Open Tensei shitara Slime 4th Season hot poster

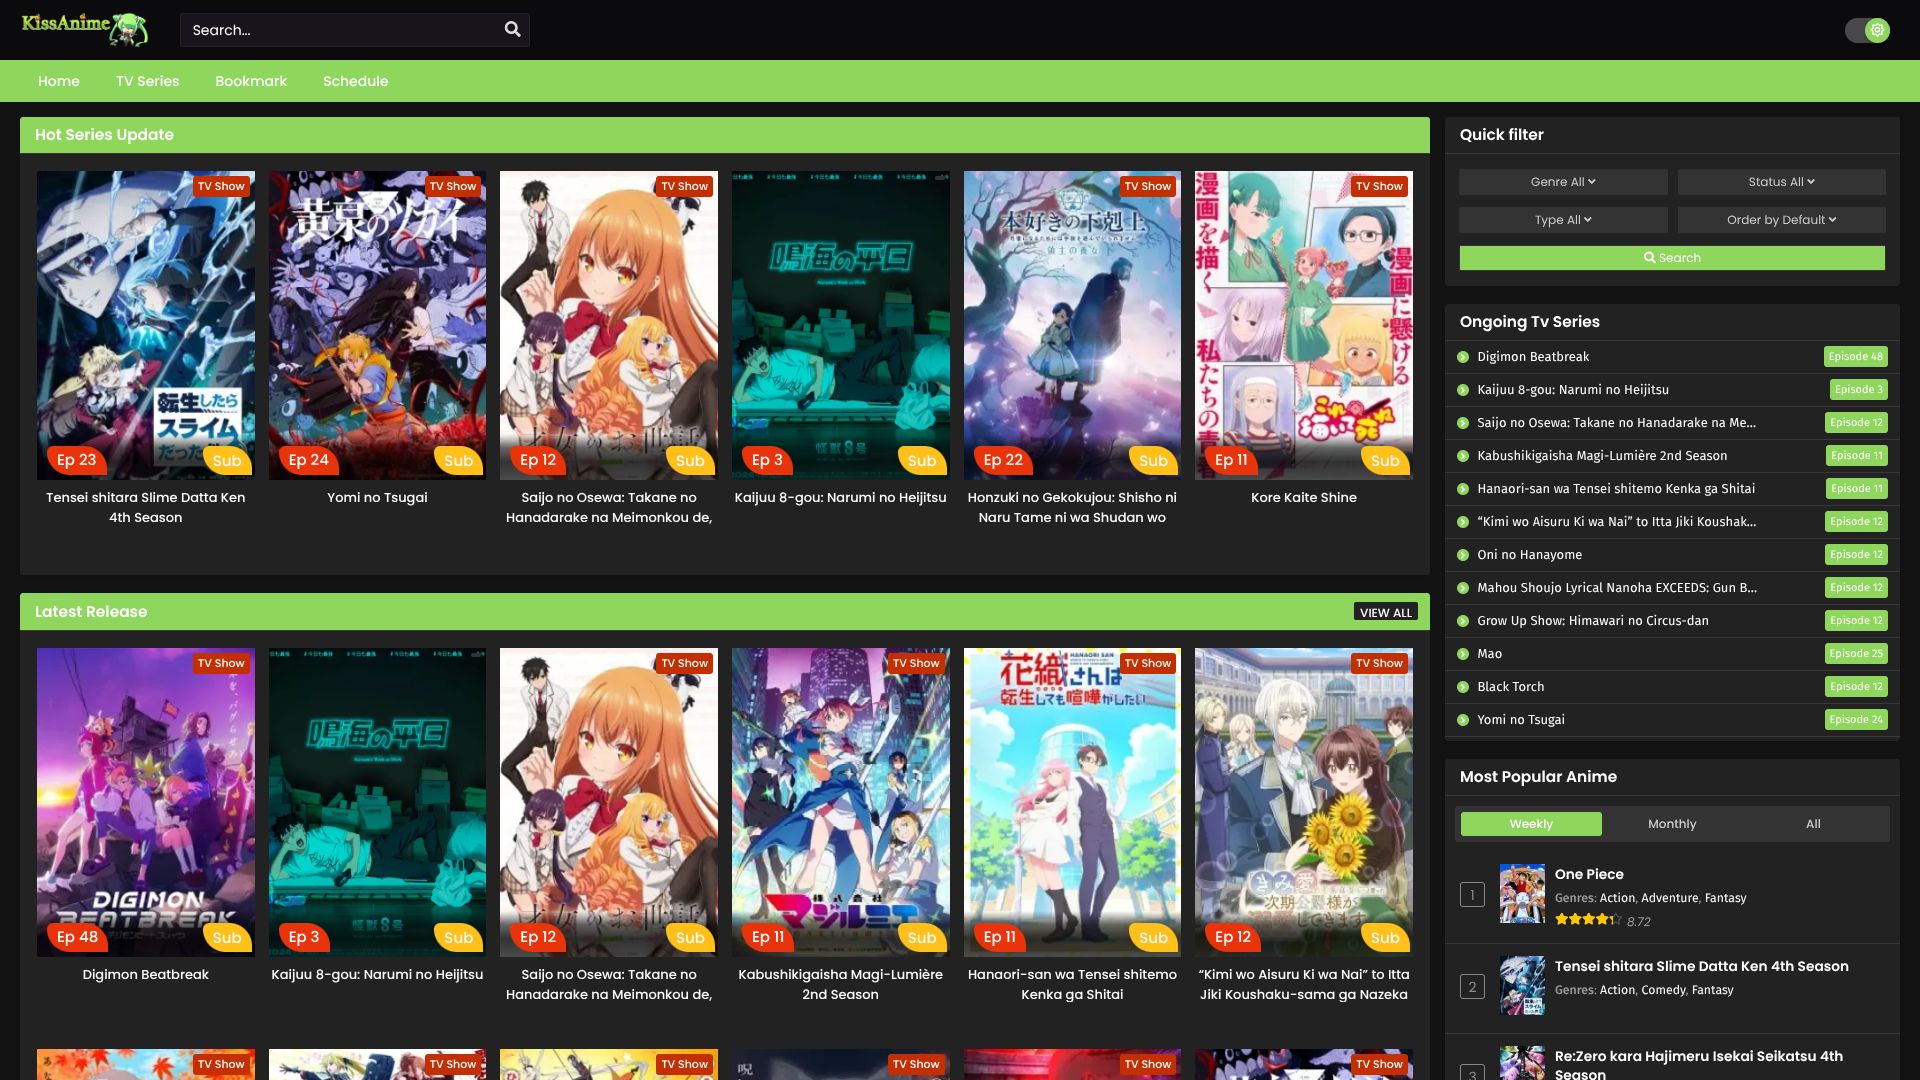coord(146,325)
